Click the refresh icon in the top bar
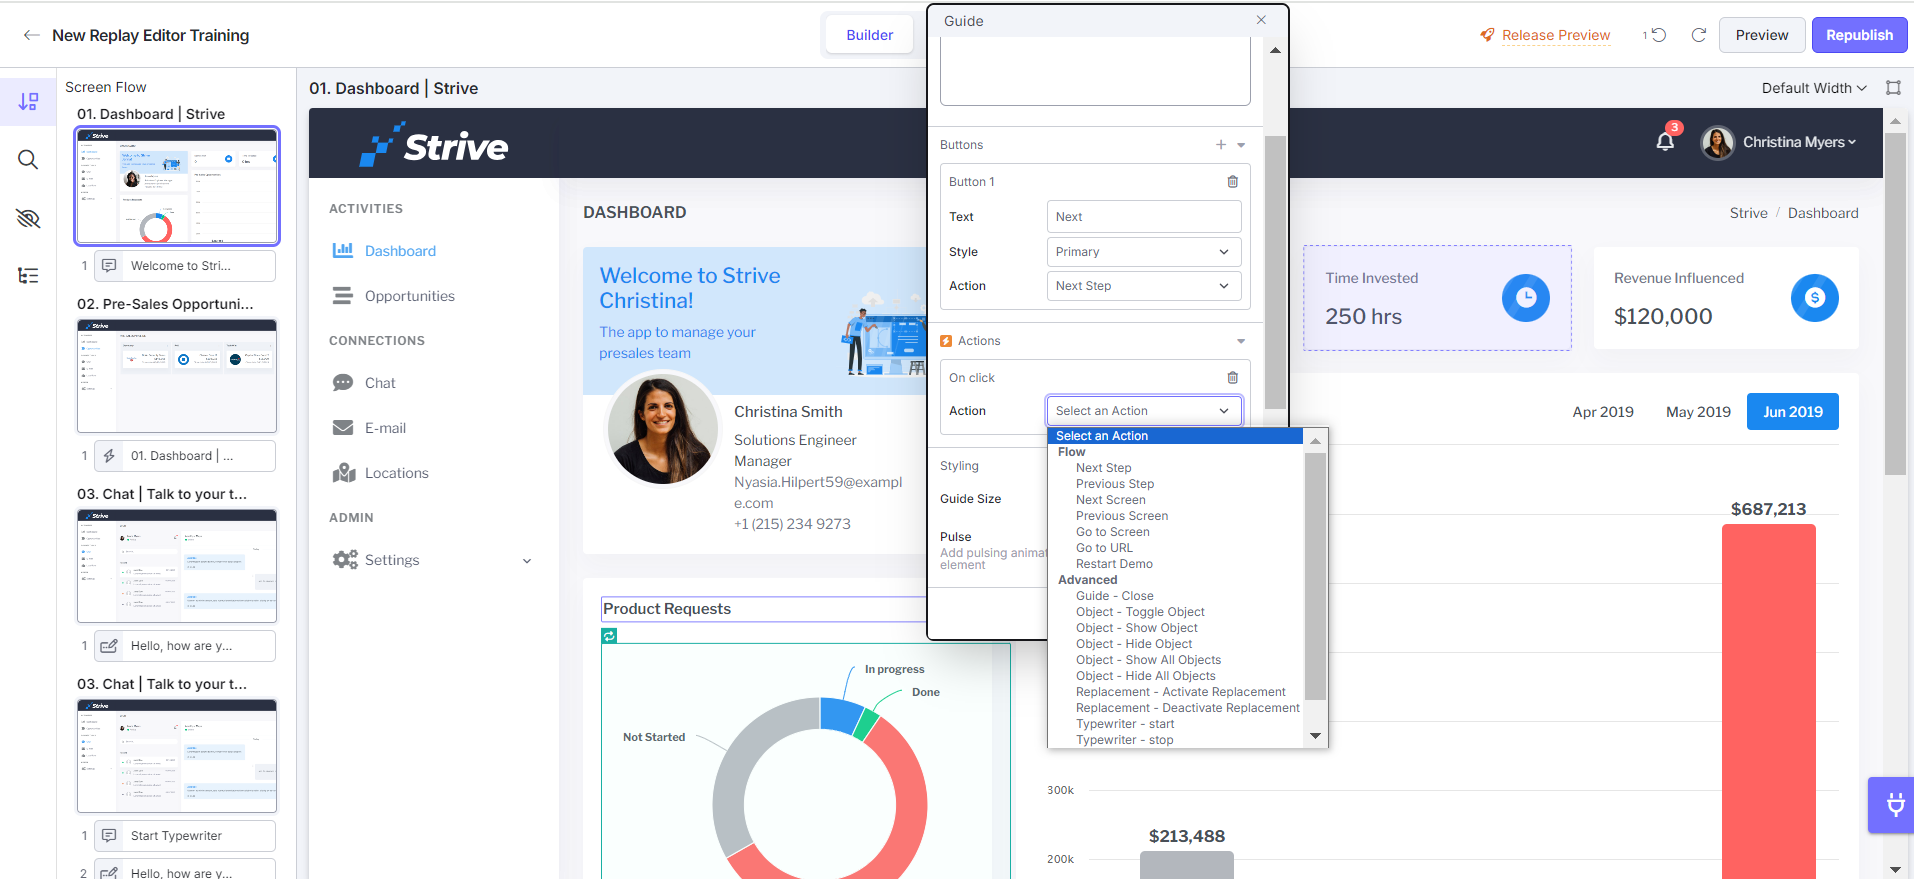The width and height of the screenshot is (1914, 879). pos(1698,35)
